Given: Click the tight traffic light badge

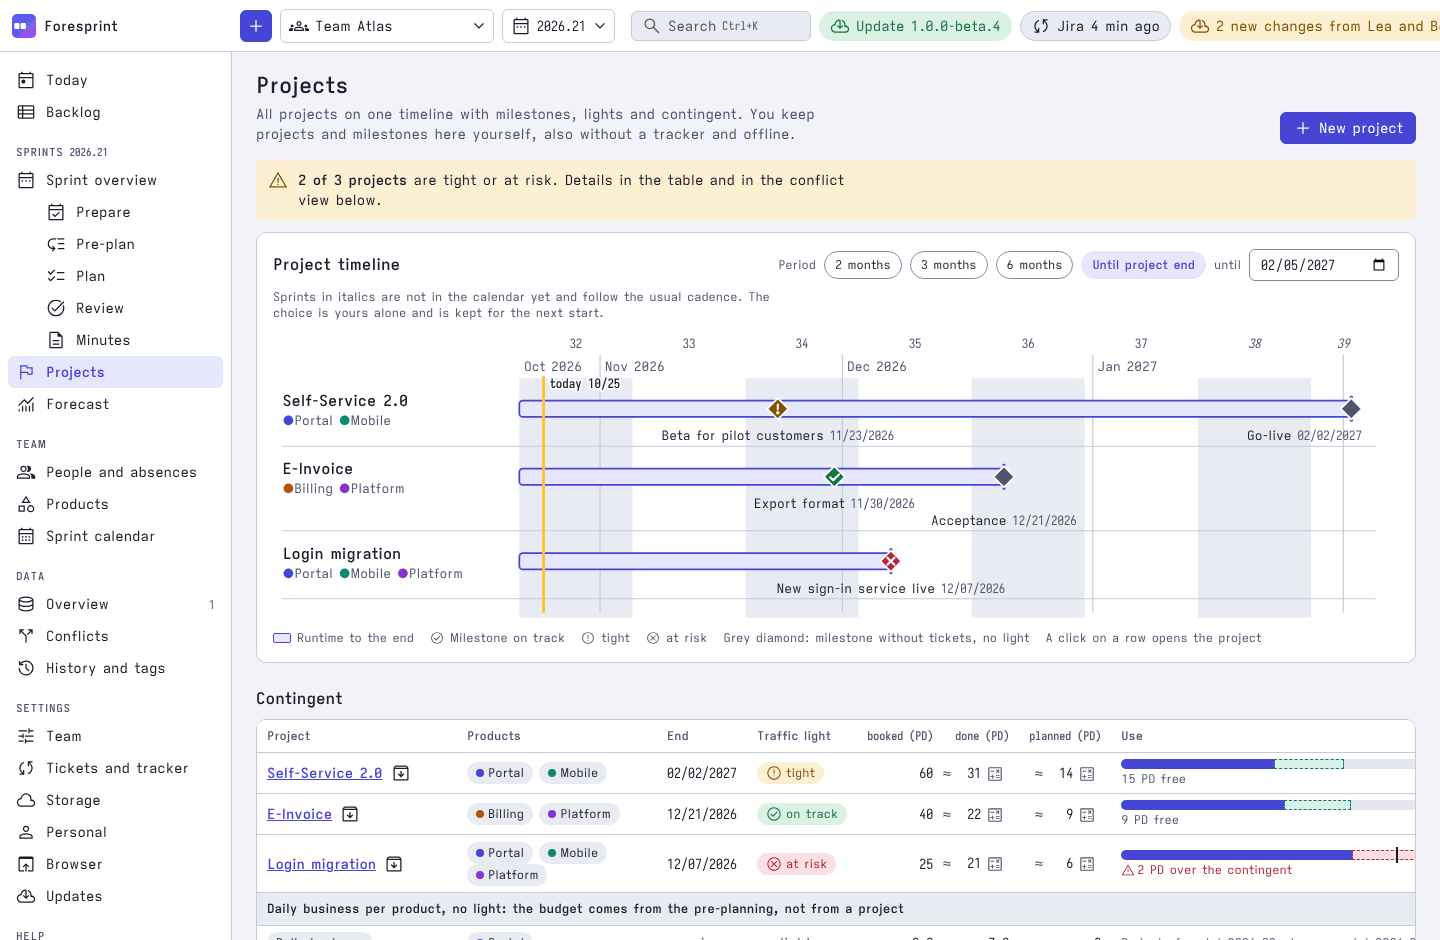Looking at the screenshot, I should tap(791, 773).
